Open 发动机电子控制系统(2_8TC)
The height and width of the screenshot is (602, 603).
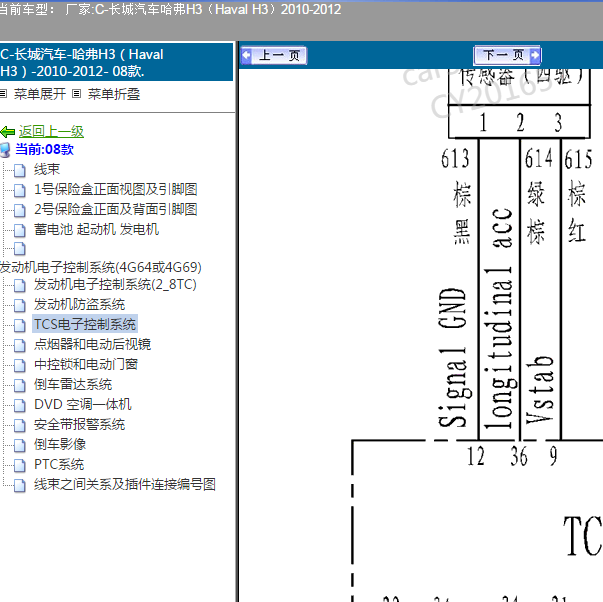click(115, 285)
